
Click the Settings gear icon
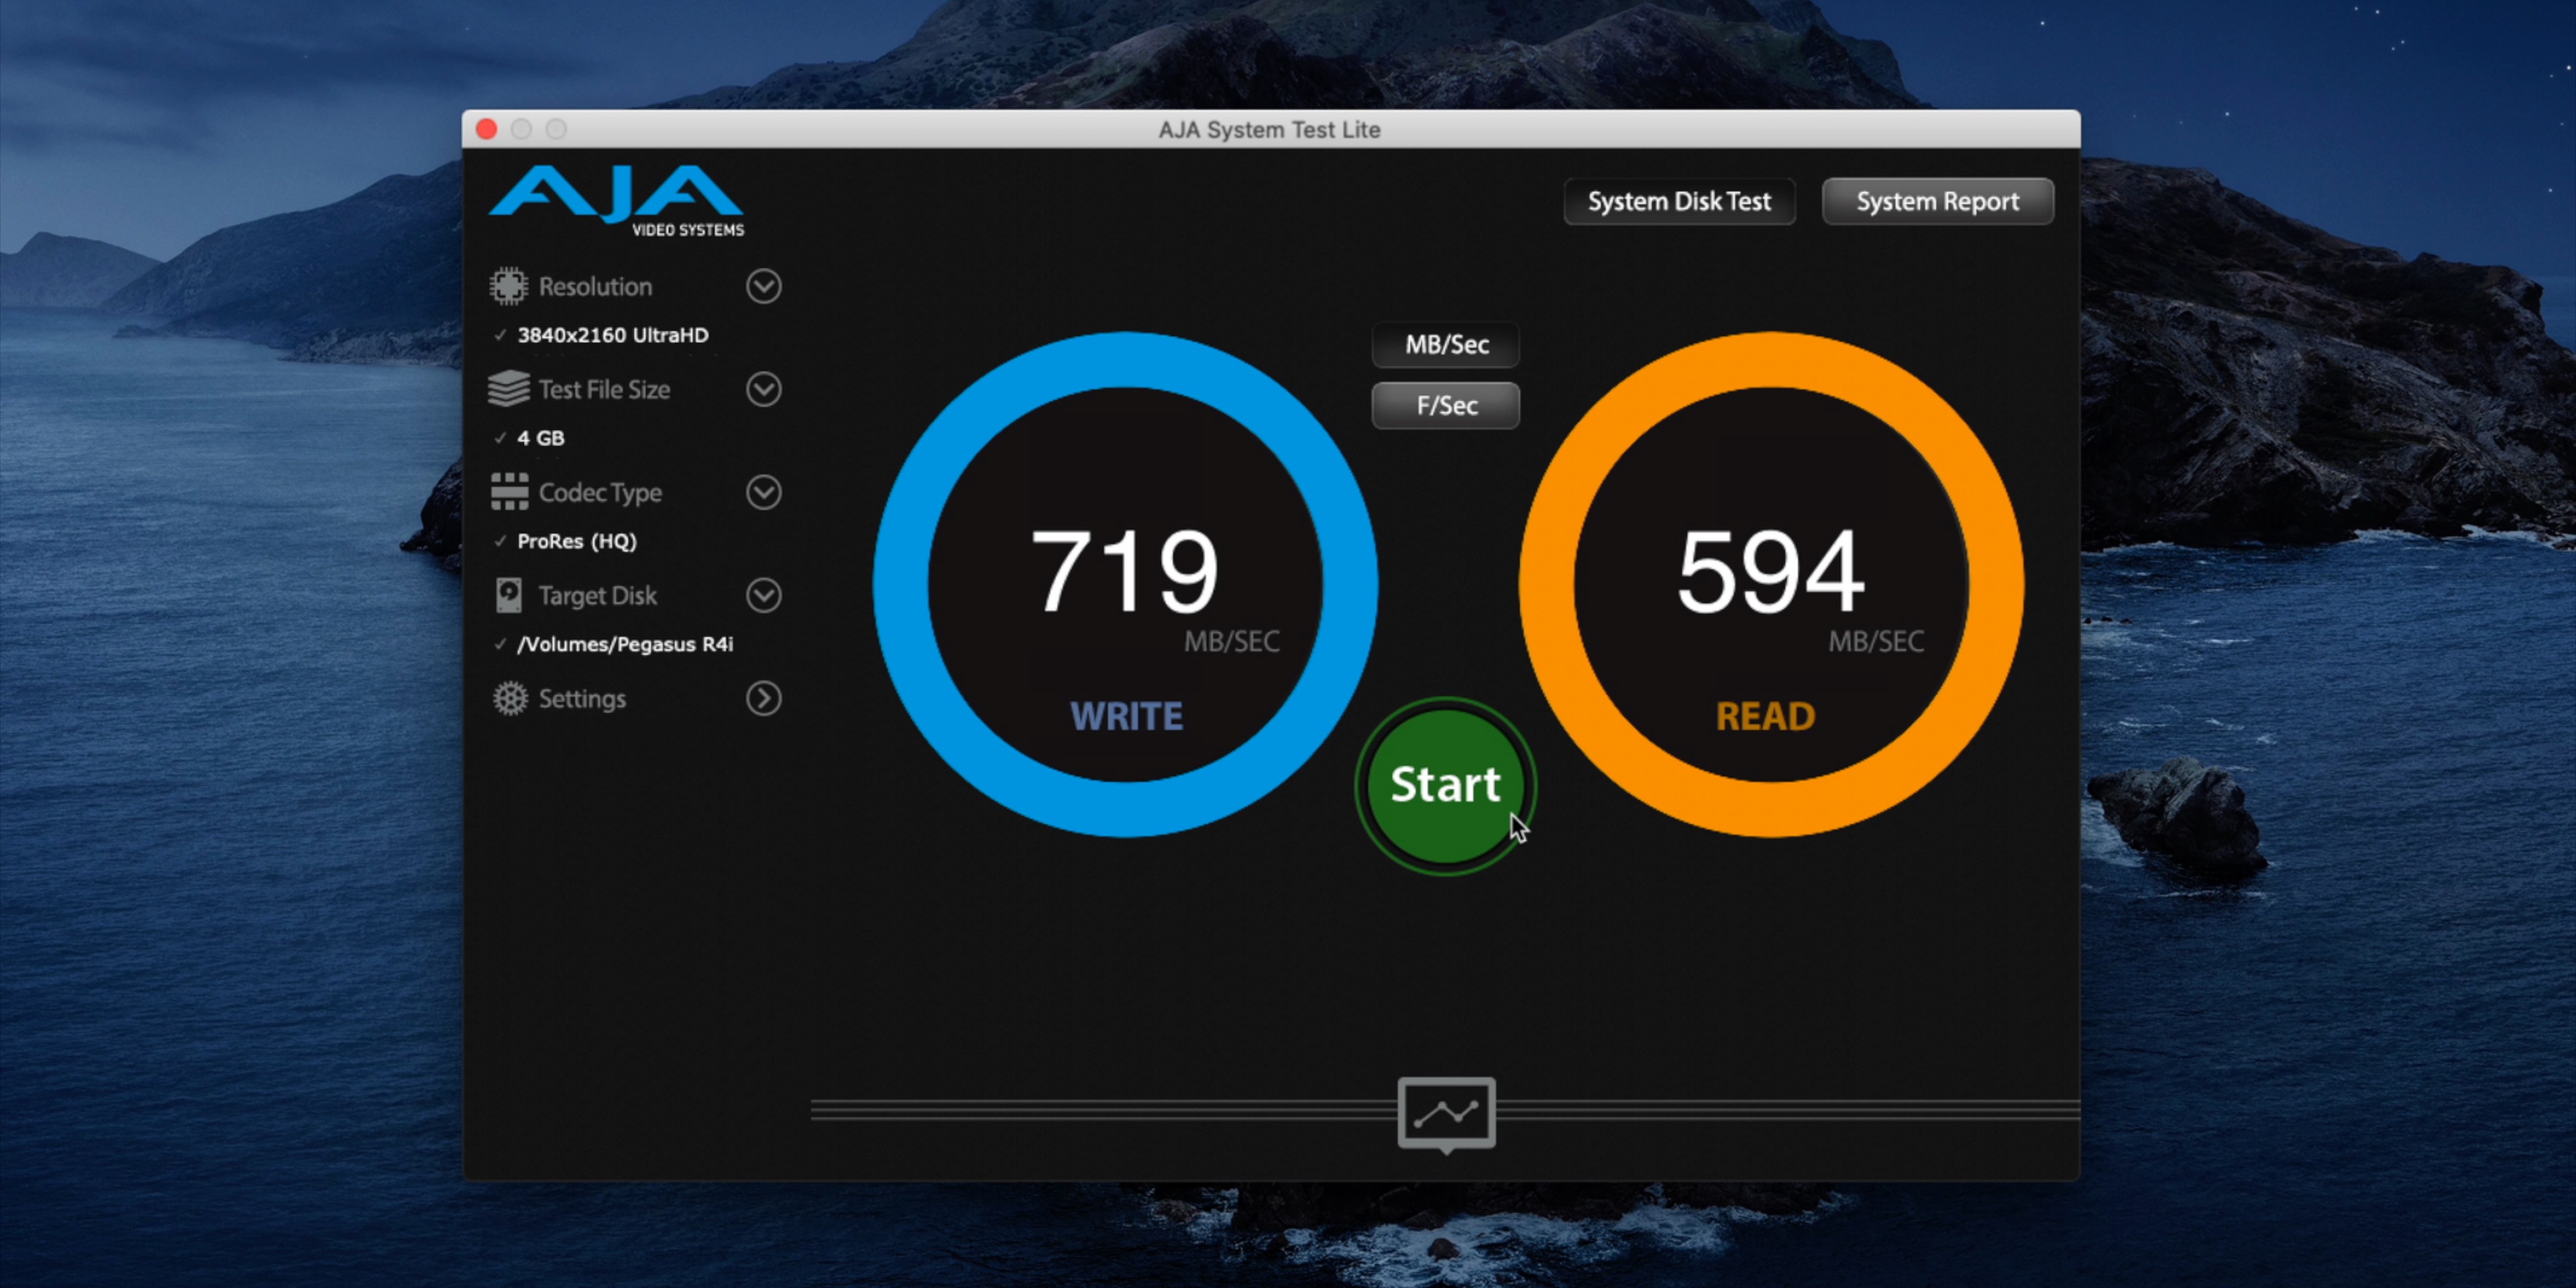tap(510, 698)
